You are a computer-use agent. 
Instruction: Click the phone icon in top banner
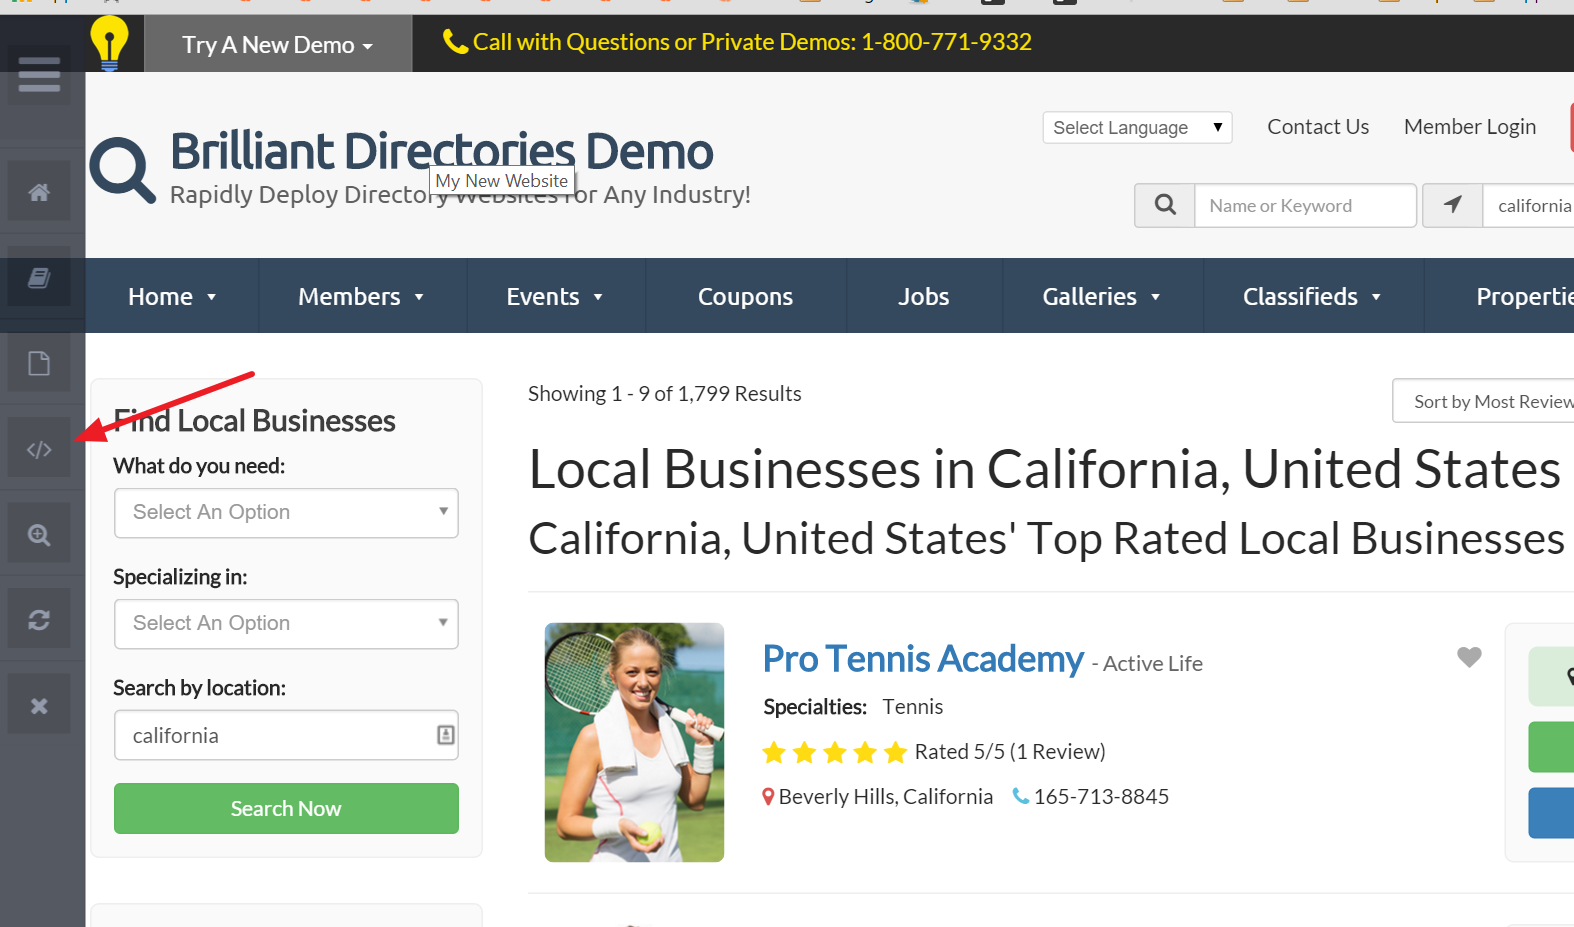pyautogui.click(x=455, y=42)
